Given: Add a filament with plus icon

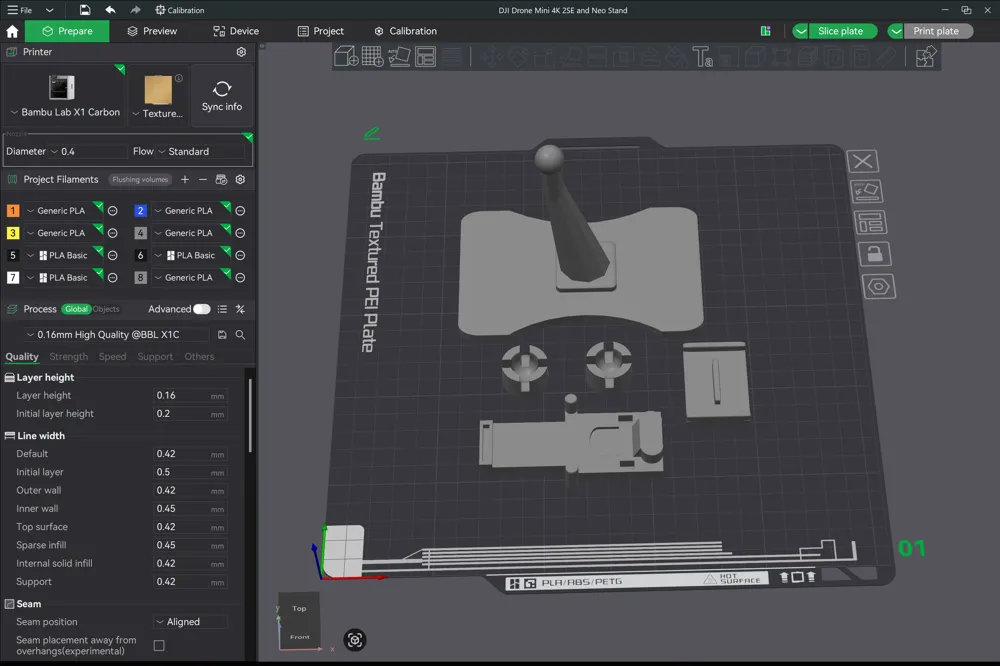Looking at the screenshot, I should point(185,179).
